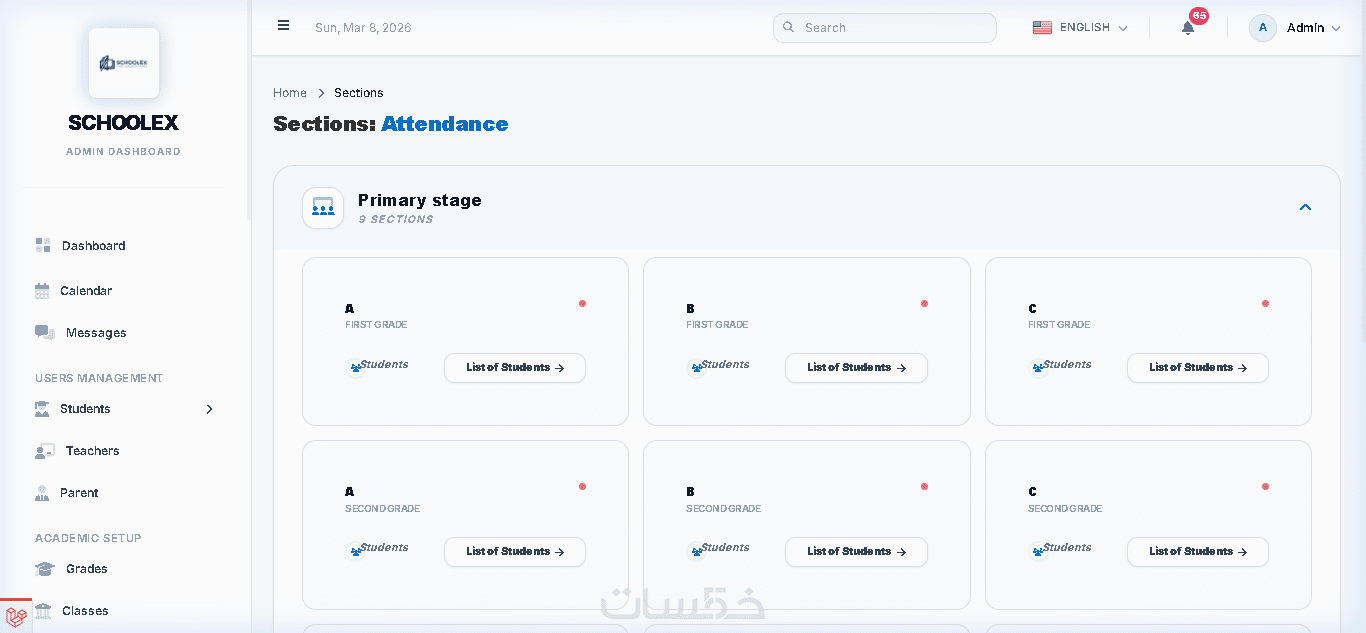Click students icon in Second Grade C card
Screen dimensions: 1366x633
(x=1038, y=551)
